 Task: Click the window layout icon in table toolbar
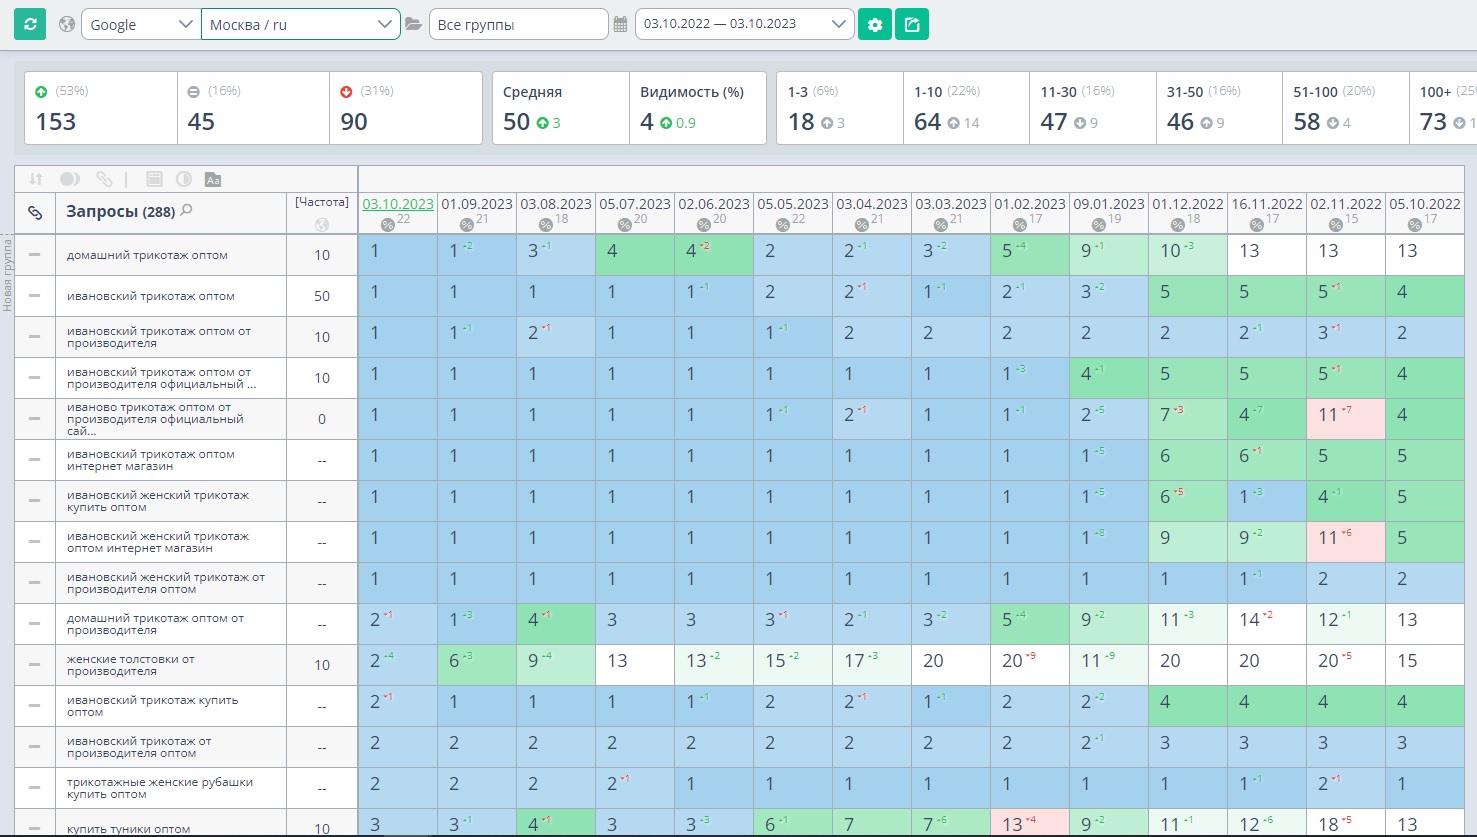154,179
